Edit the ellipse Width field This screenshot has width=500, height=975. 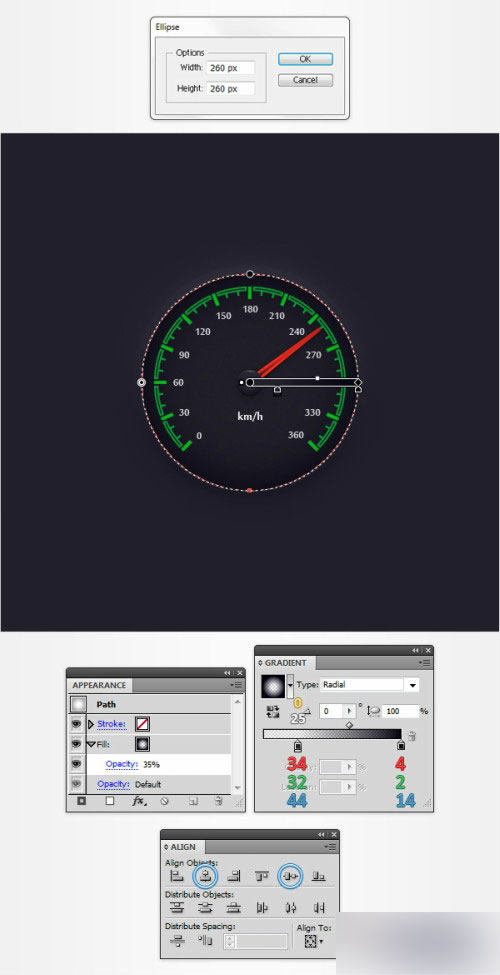[x=231, y=68]
